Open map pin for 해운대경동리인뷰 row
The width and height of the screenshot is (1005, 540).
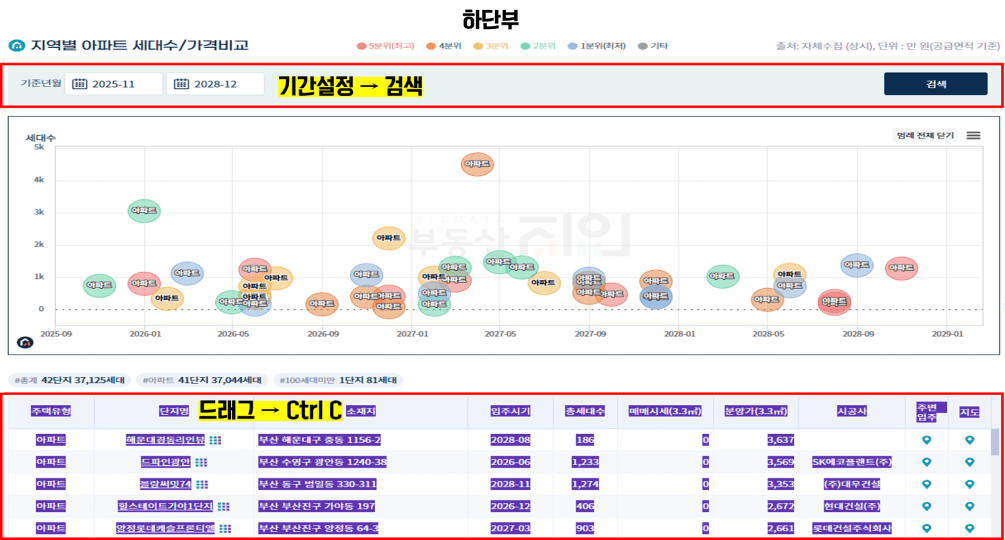pos(968,440)
